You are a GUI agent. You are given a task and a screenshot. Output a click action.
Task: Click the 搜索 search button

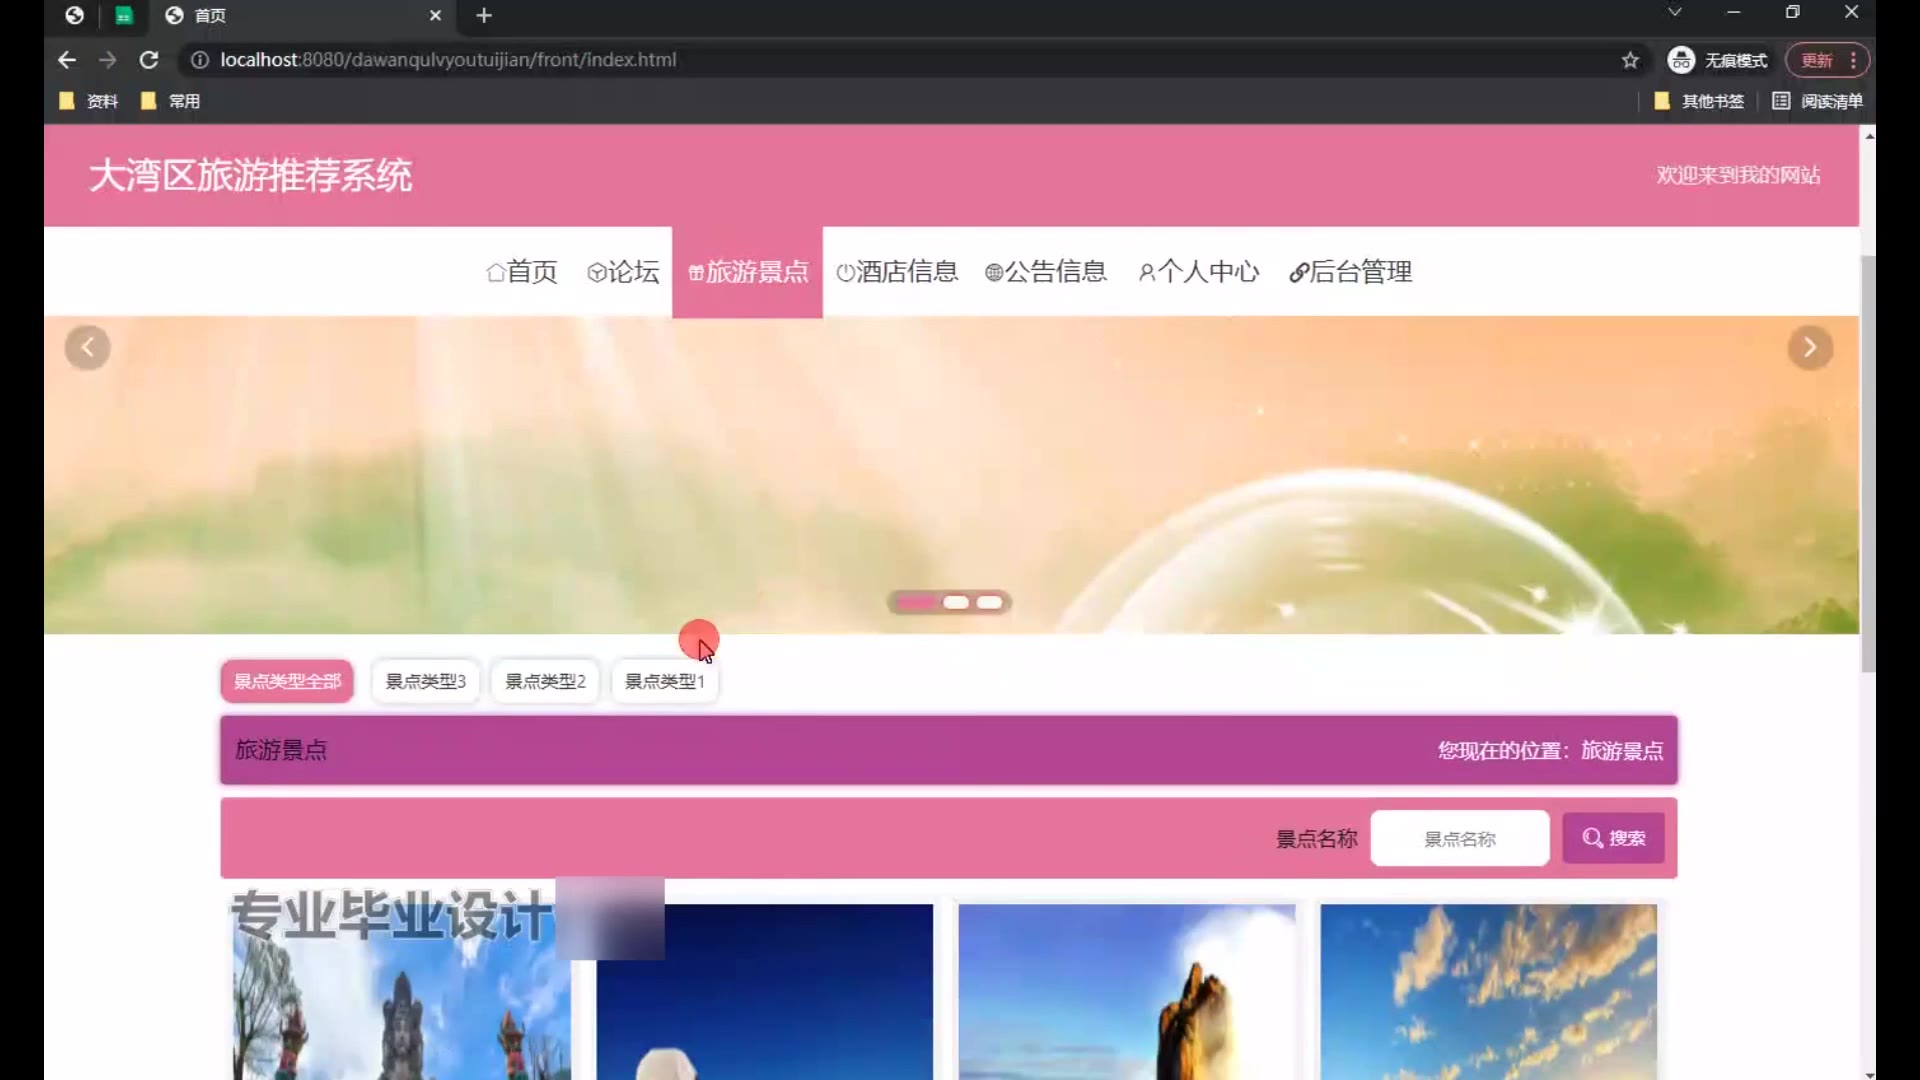click(1614, 838)
